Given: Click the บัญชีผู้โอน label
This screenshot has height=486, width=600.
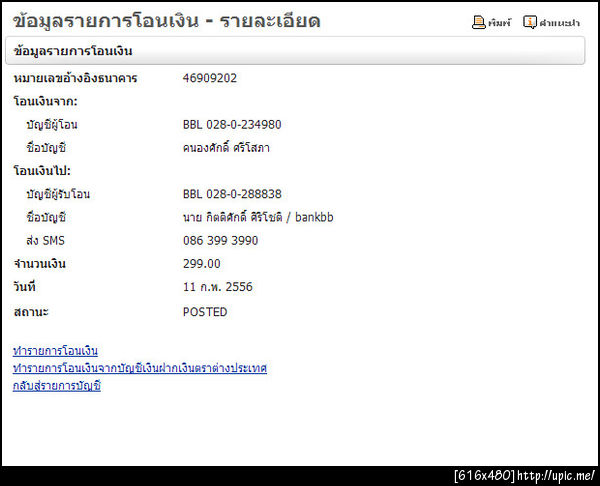Looking at the screenshot, I should 52,125.
